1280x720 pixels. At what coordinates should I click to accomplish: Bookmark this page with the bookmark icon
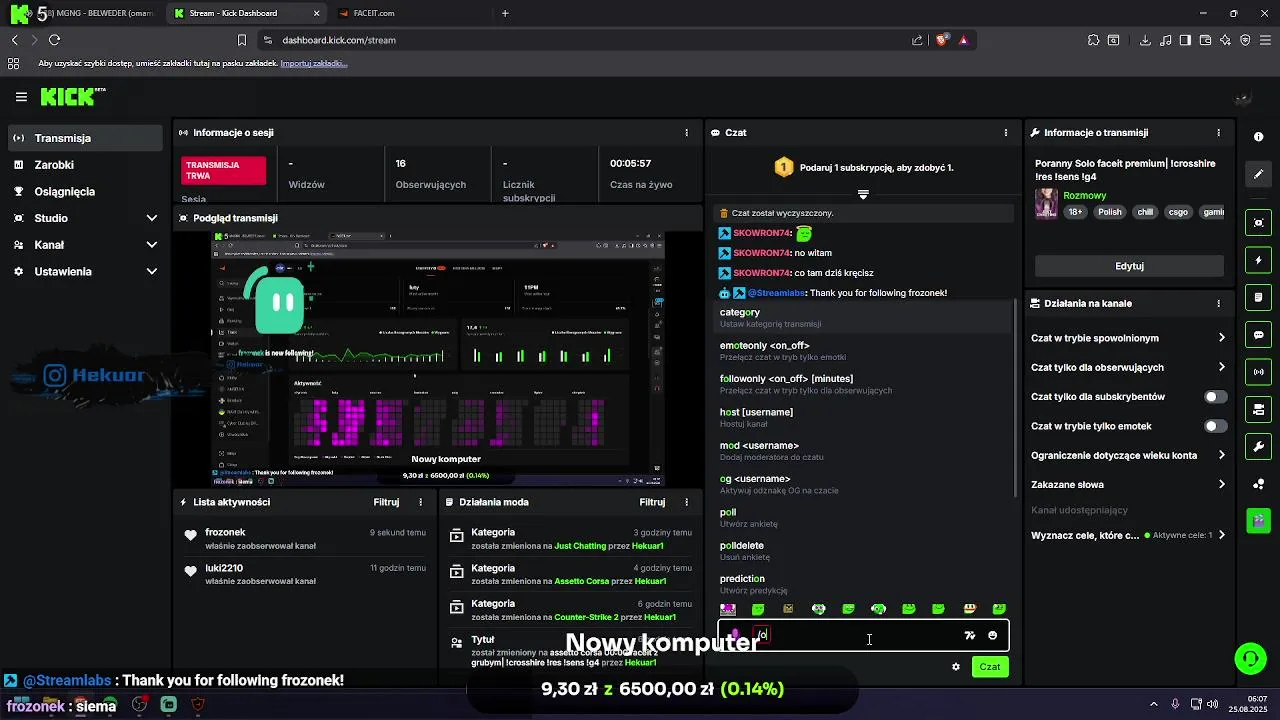(x=241, y=40)
